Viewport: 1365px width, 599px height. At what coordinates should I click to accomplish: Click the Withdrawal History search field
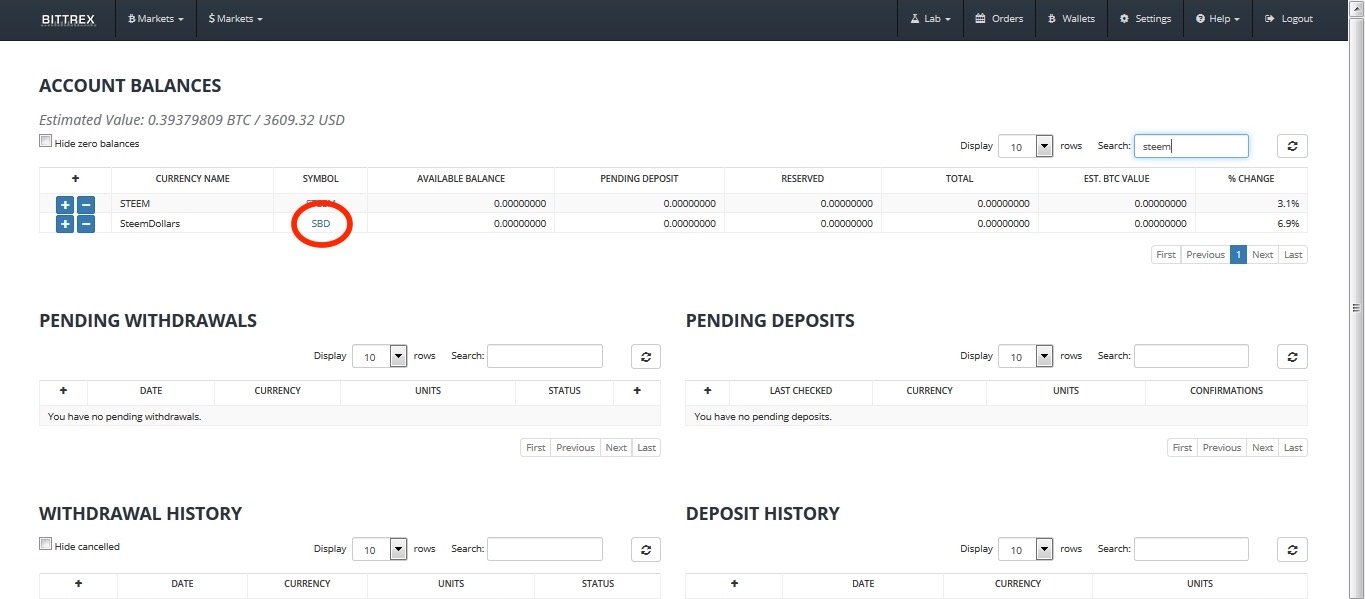[545, 549]
